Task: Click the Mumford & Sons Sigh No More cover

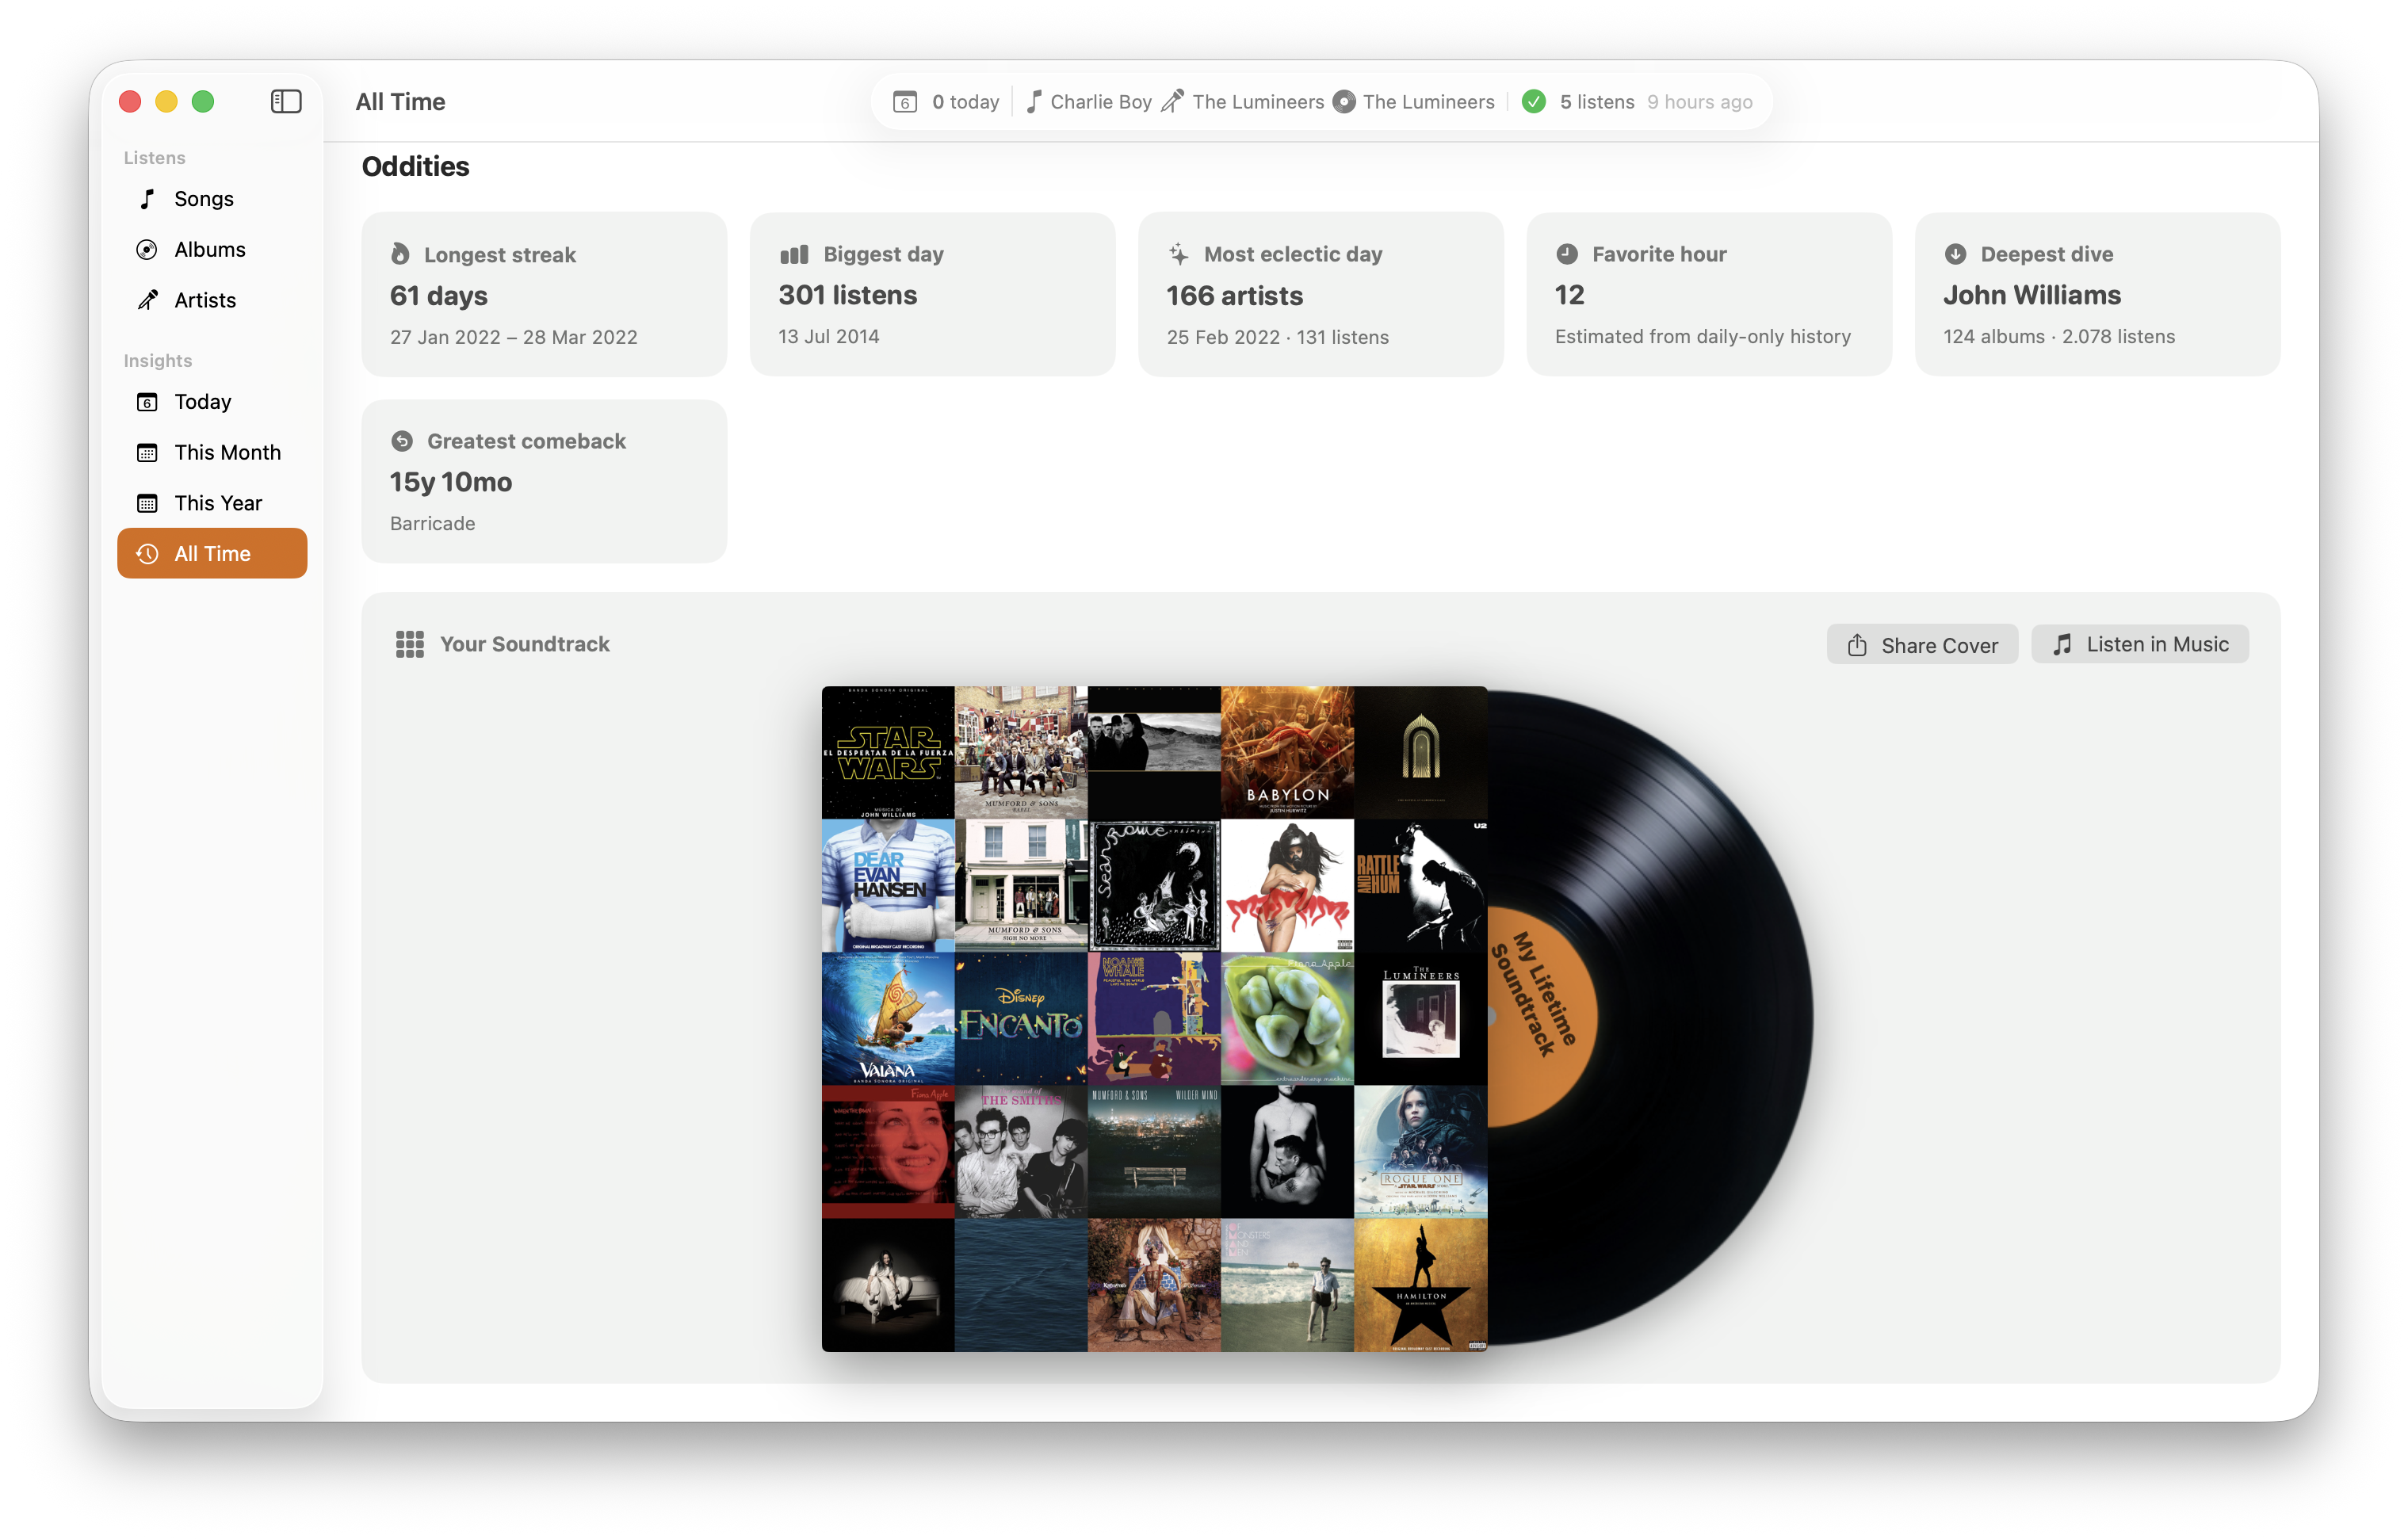Action: 1021,885
